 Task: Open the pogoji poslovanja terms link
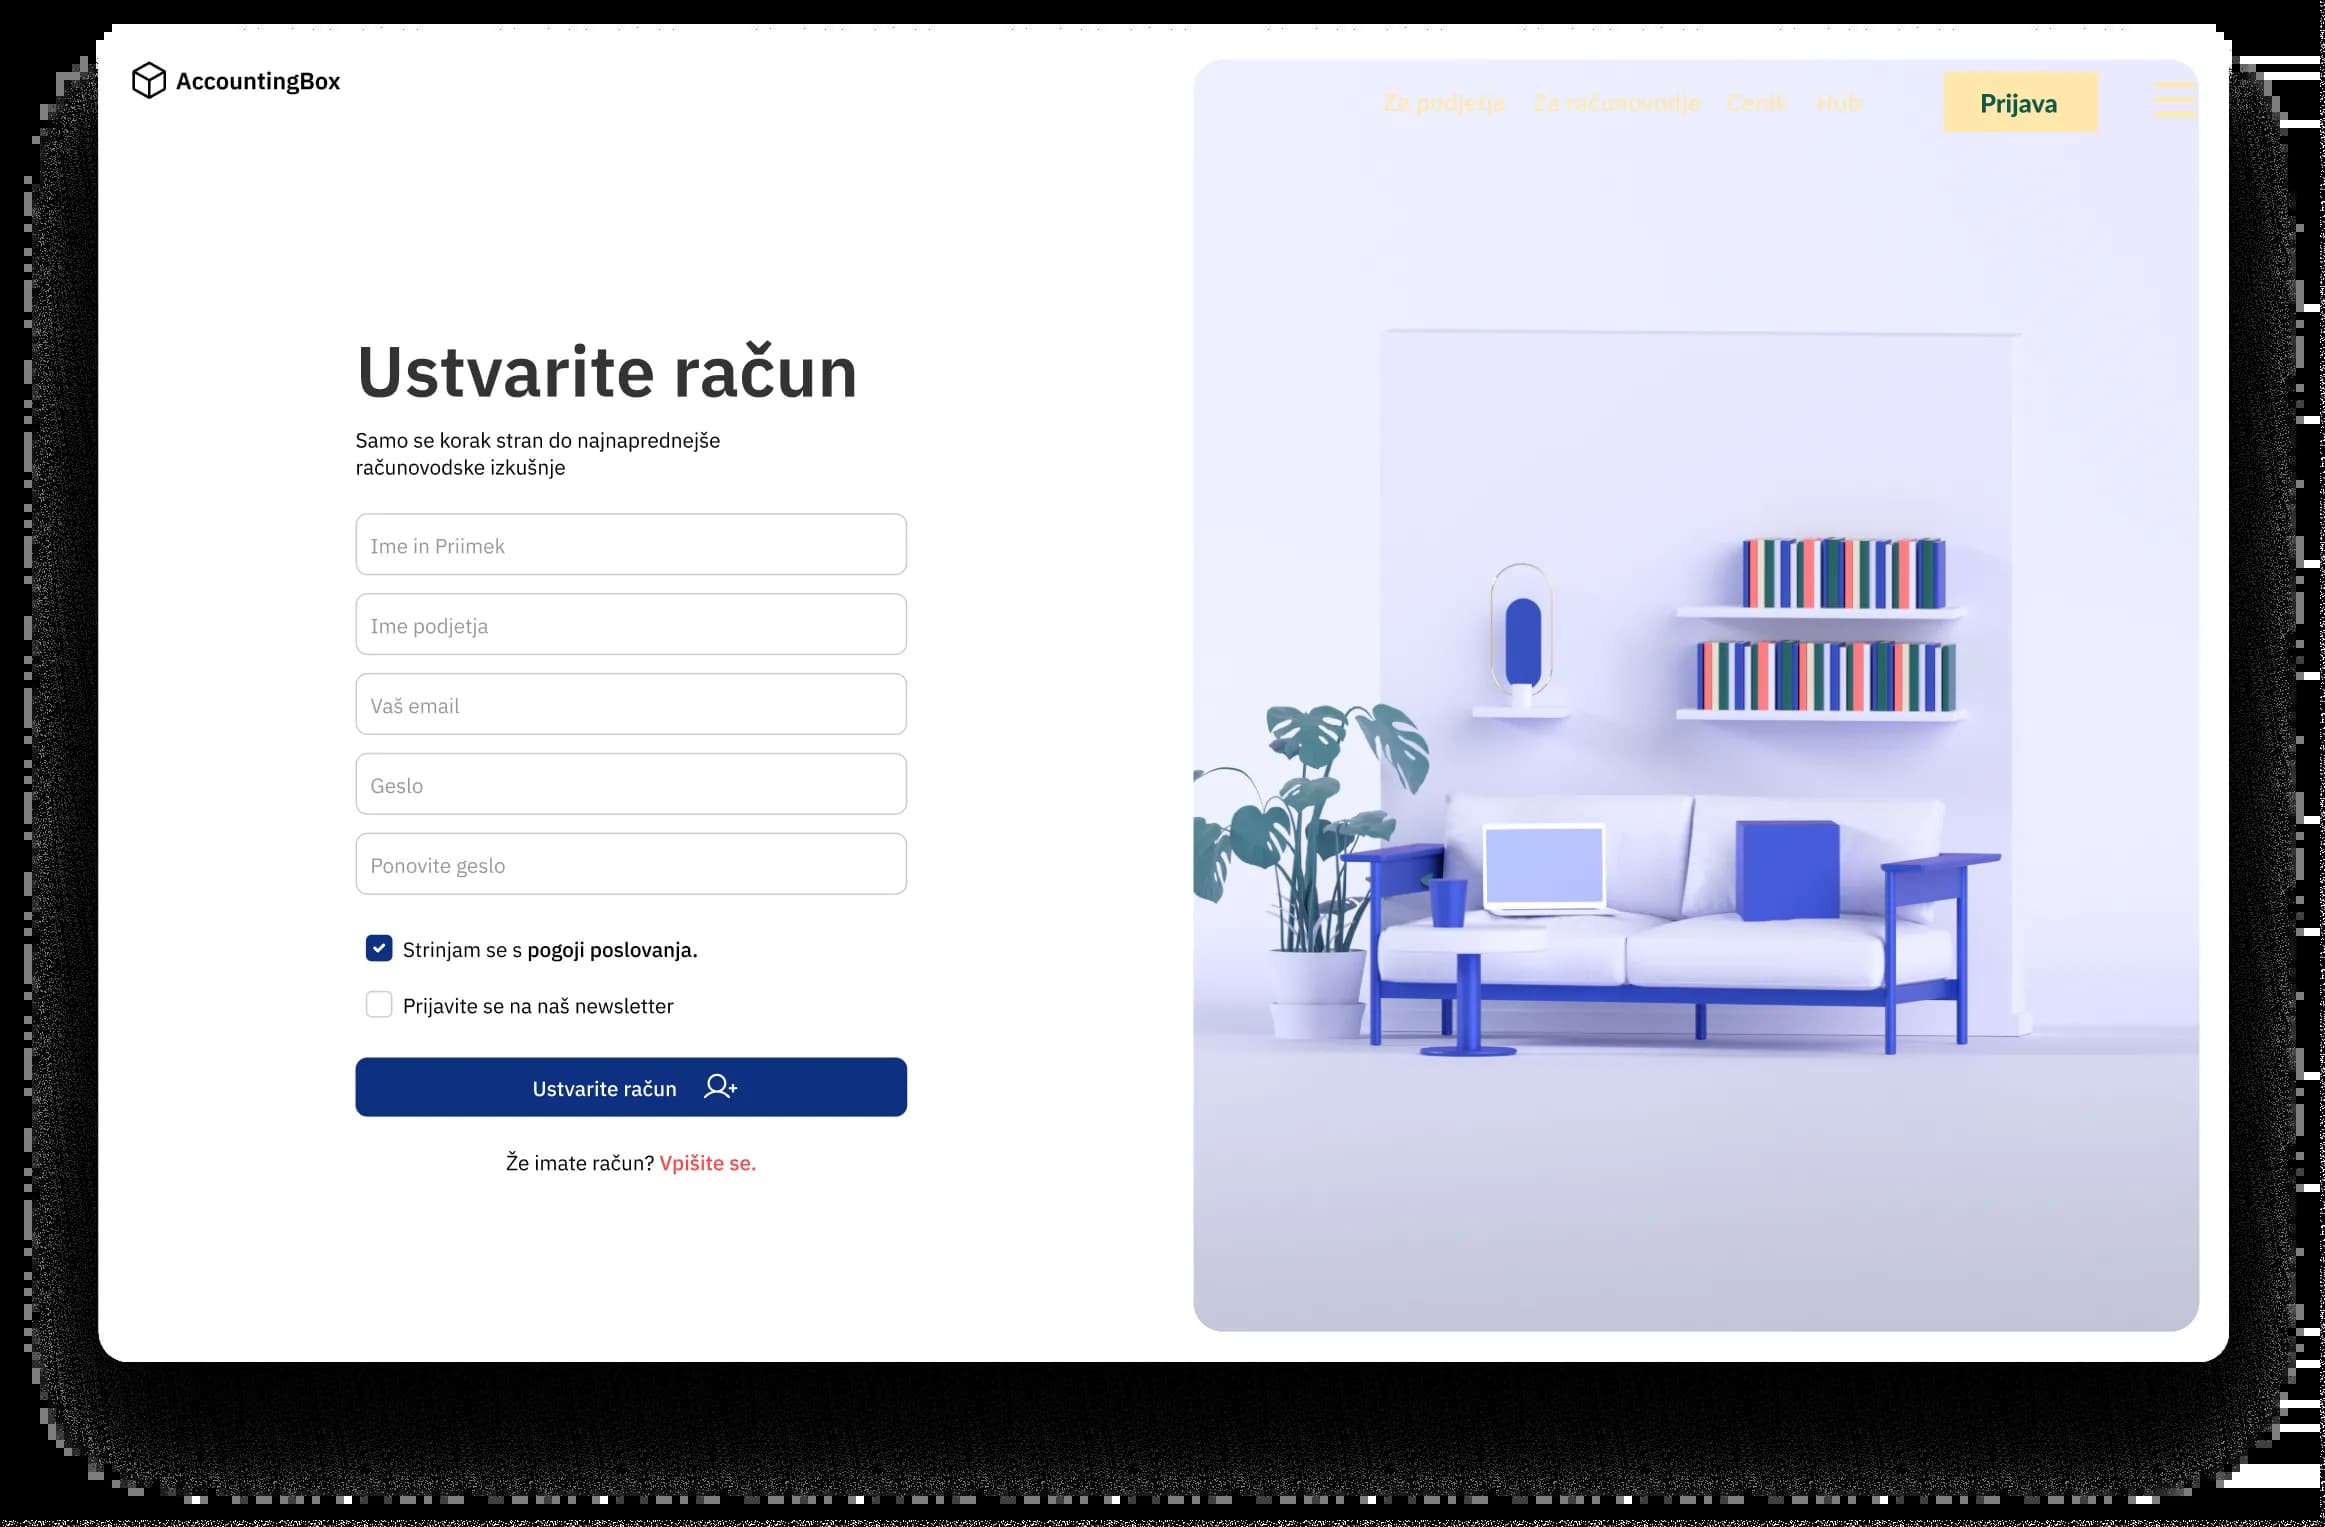pos(611,950)
